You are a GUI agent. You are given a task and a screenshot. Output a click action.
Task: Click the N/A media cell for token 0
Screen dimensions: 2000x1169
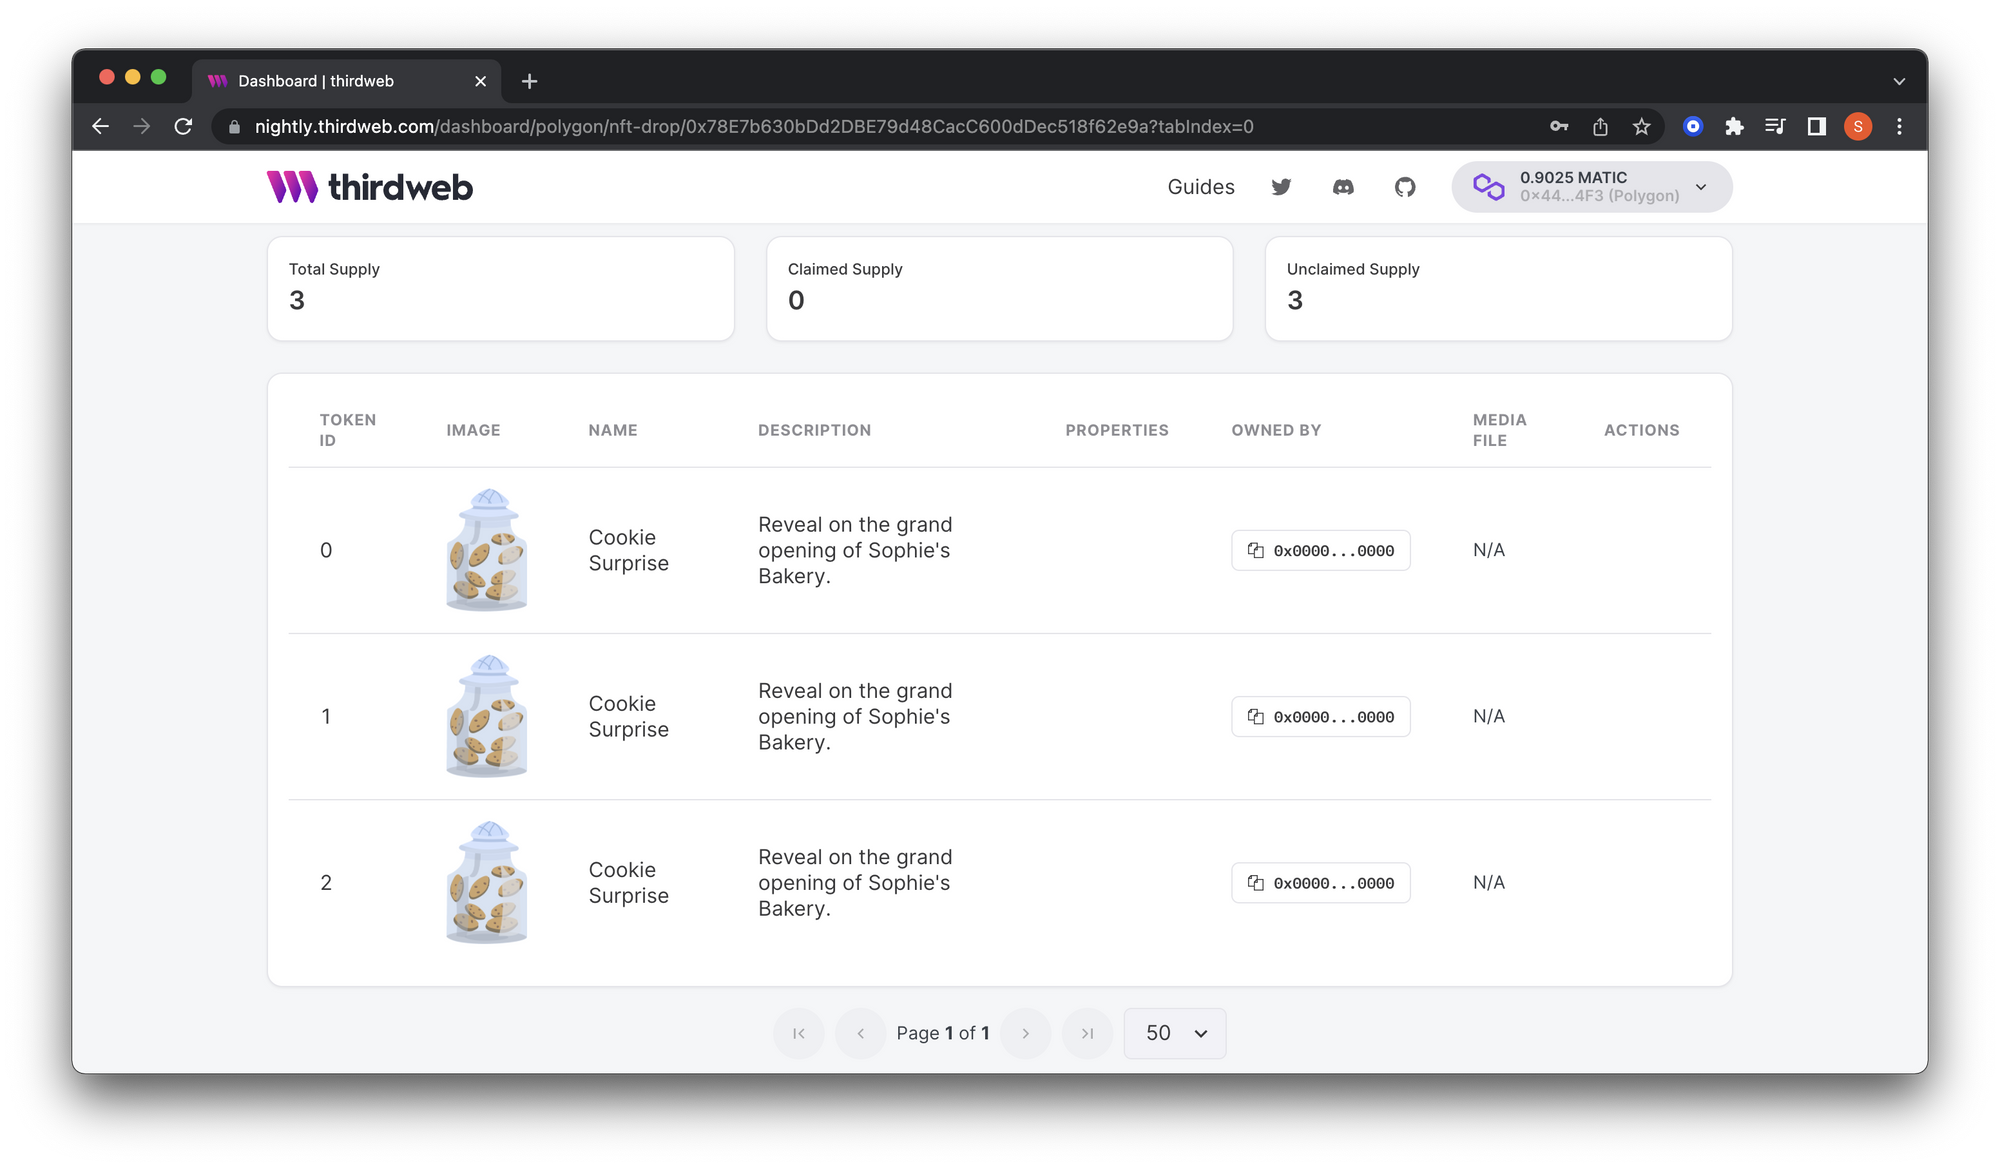point(1488,550)
